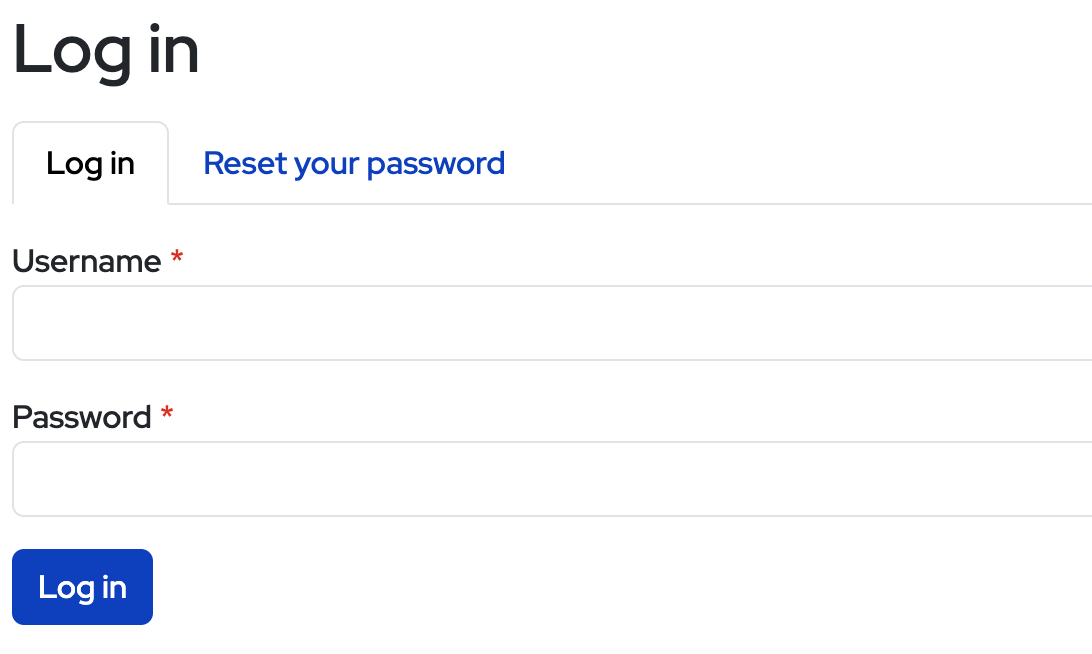Click the Log in page heading
Screen dimensions: 1092x654
105,52
